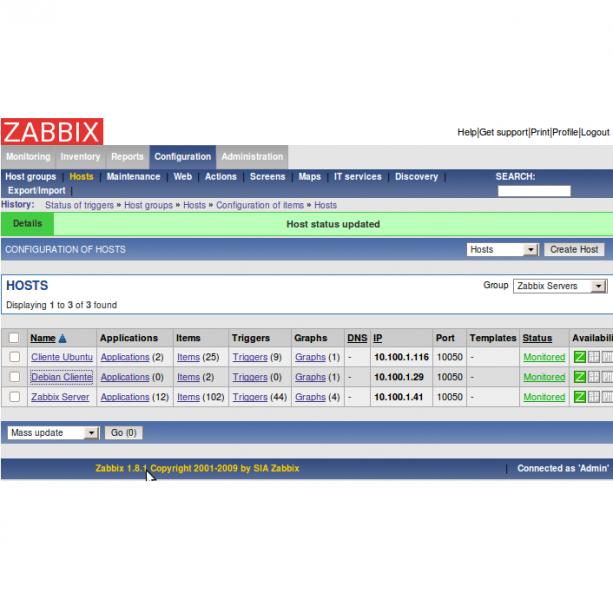The image size is (613, 600).
Task: Check the Debian Cliente row checkbox
Action: tap(15, 376)
